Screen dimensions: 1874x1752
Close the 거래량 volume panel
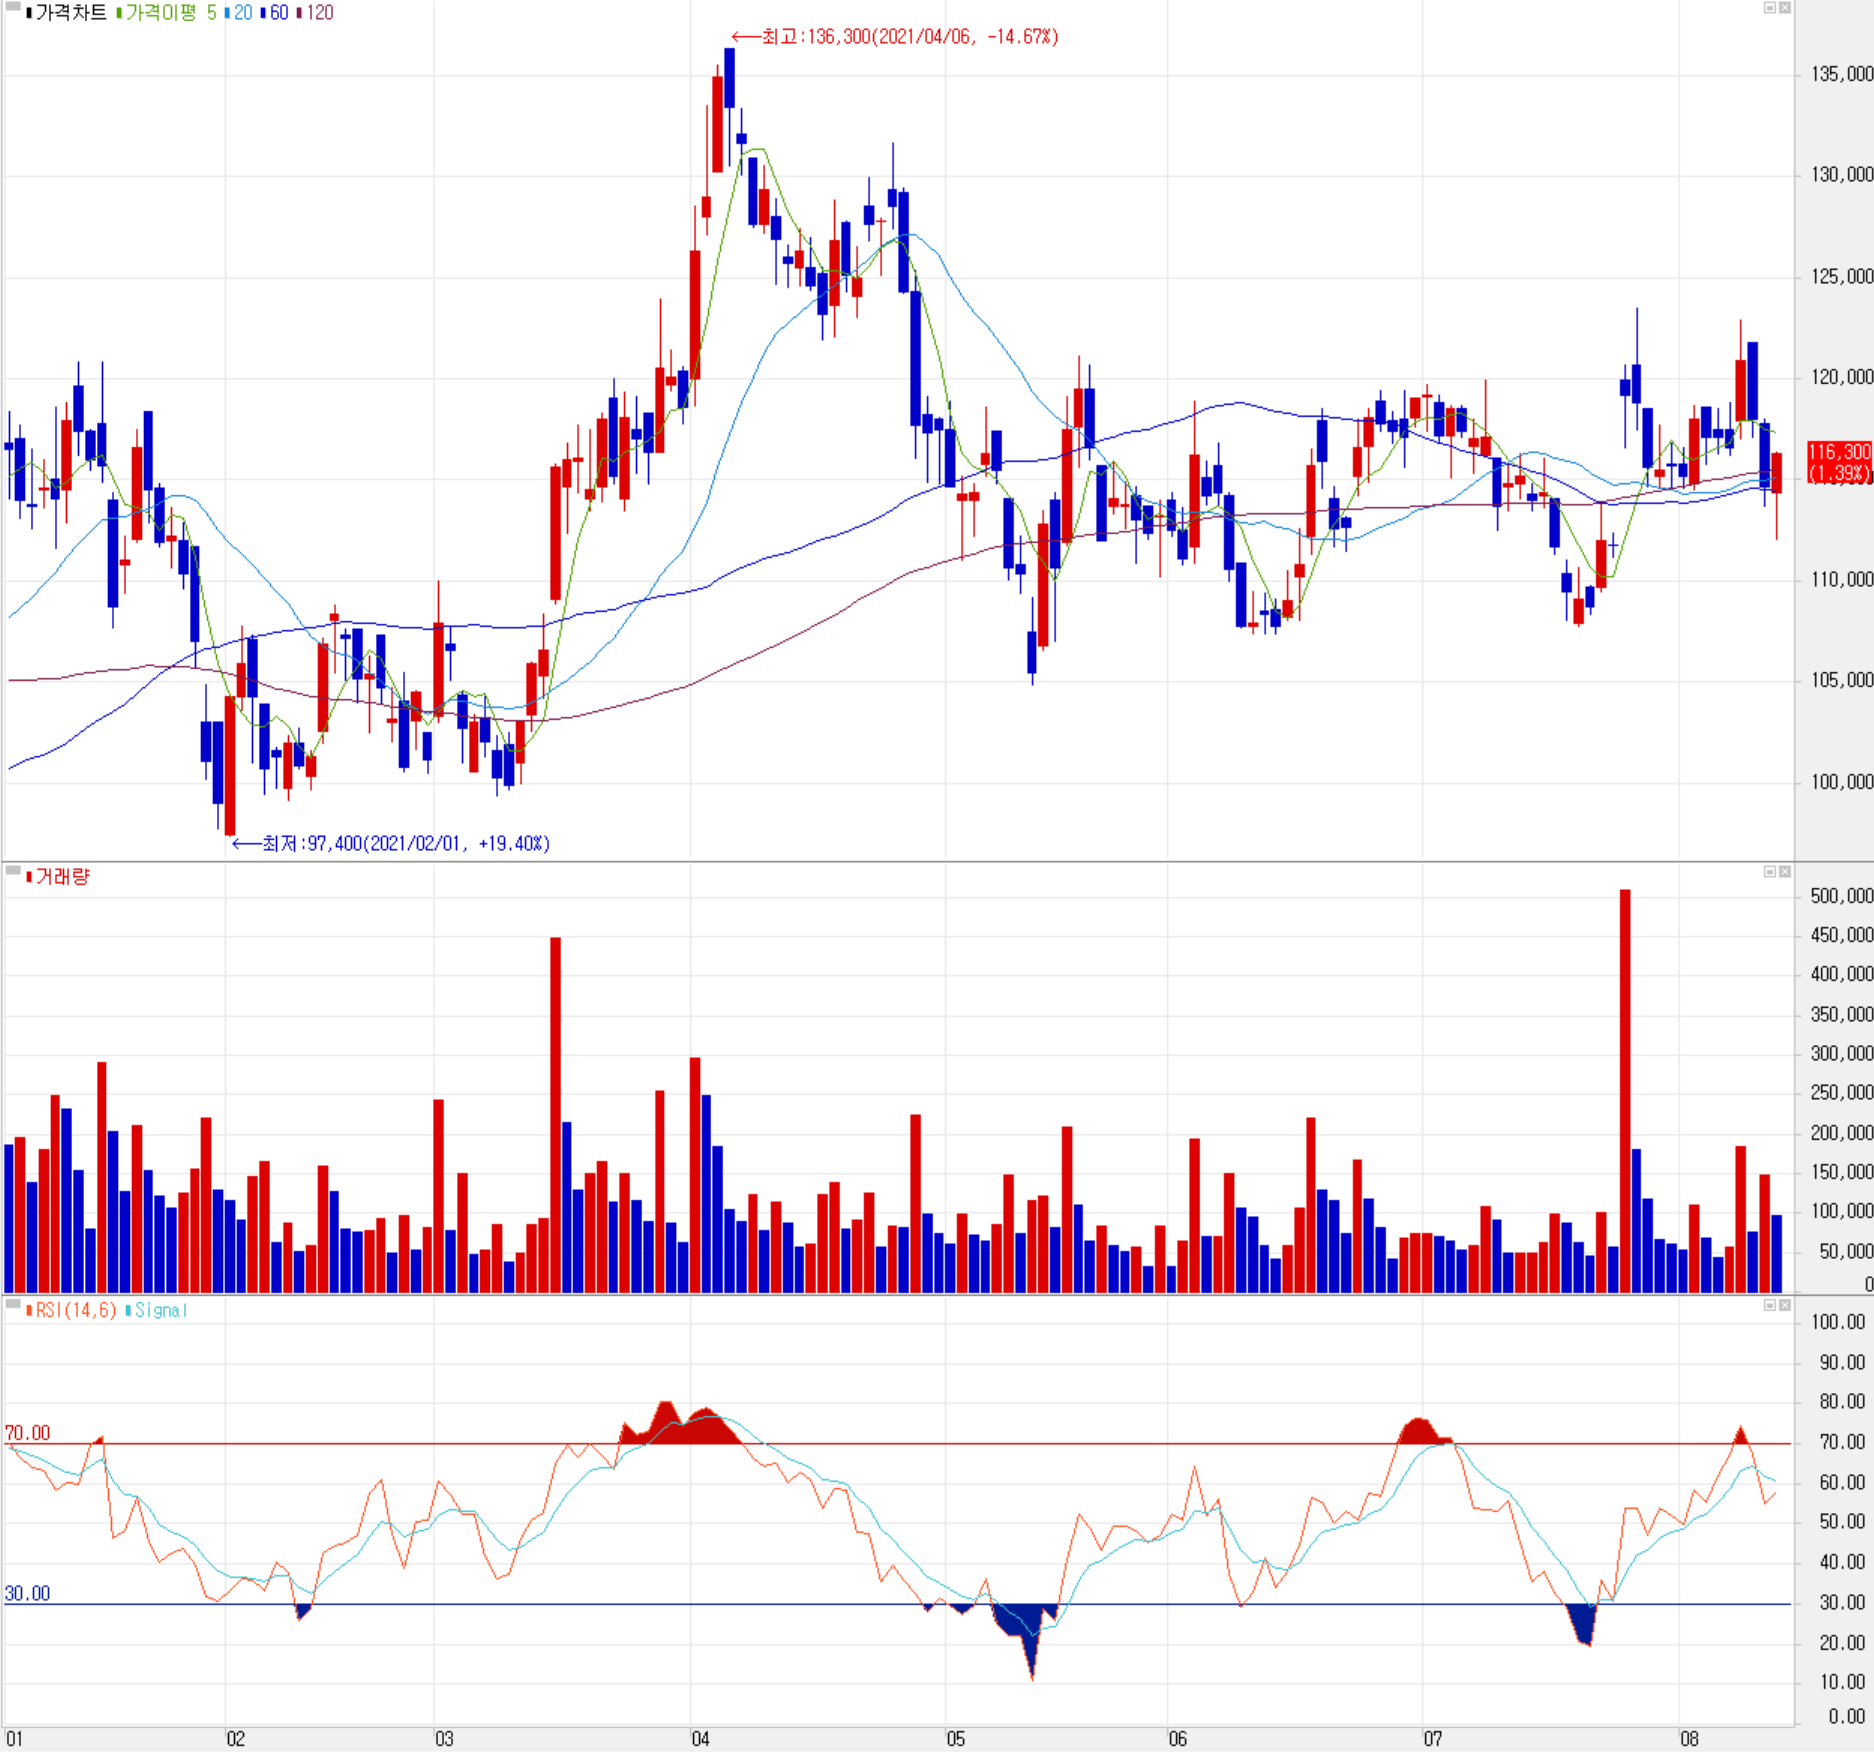pos(1784,872)
